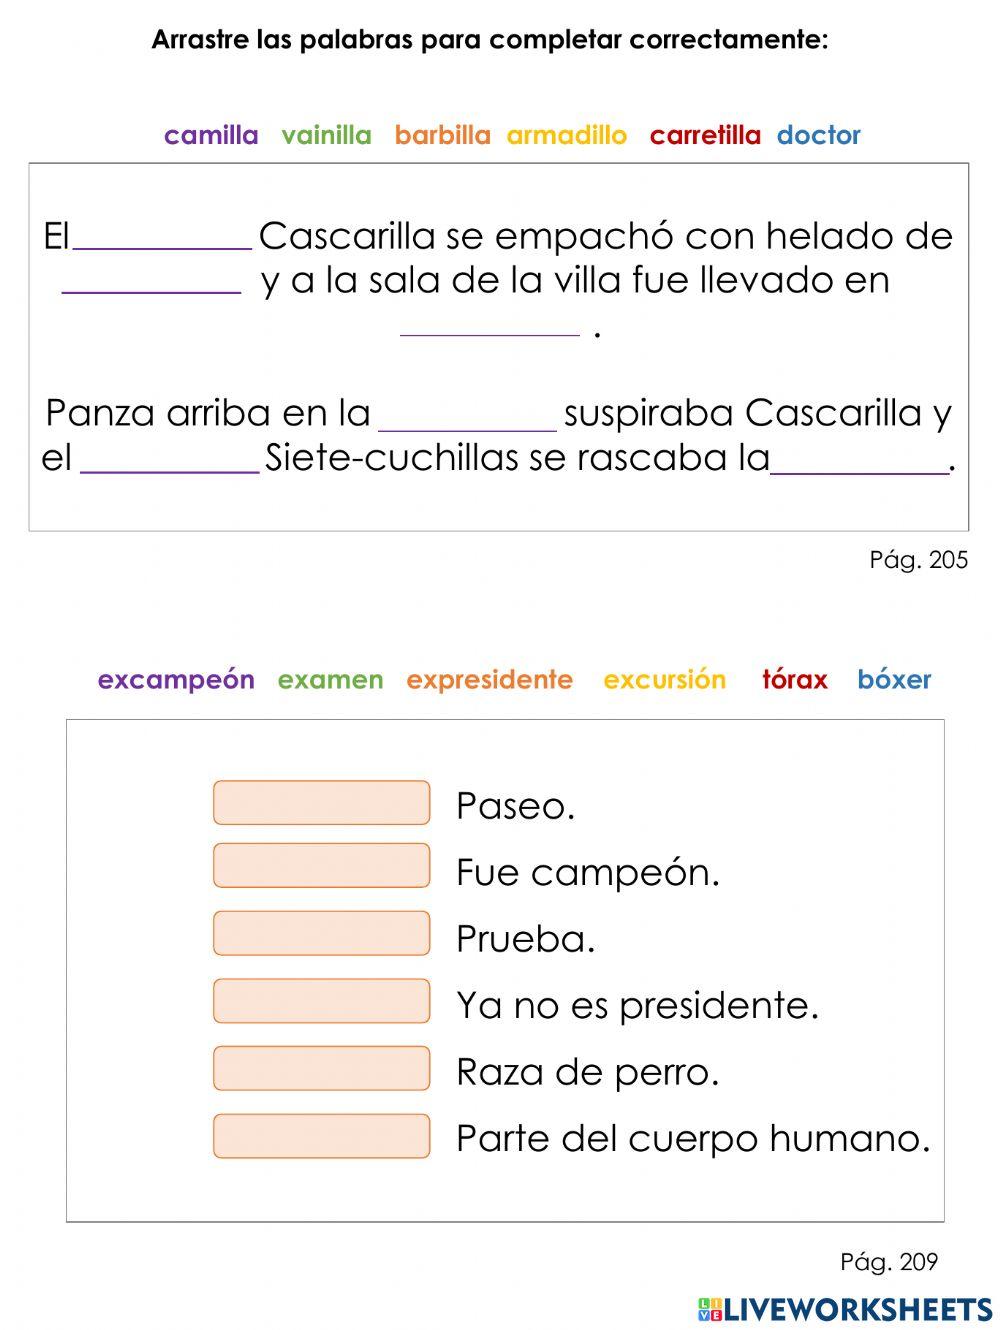
Task: Click the purple word camilla
Action: pos(211,135)
